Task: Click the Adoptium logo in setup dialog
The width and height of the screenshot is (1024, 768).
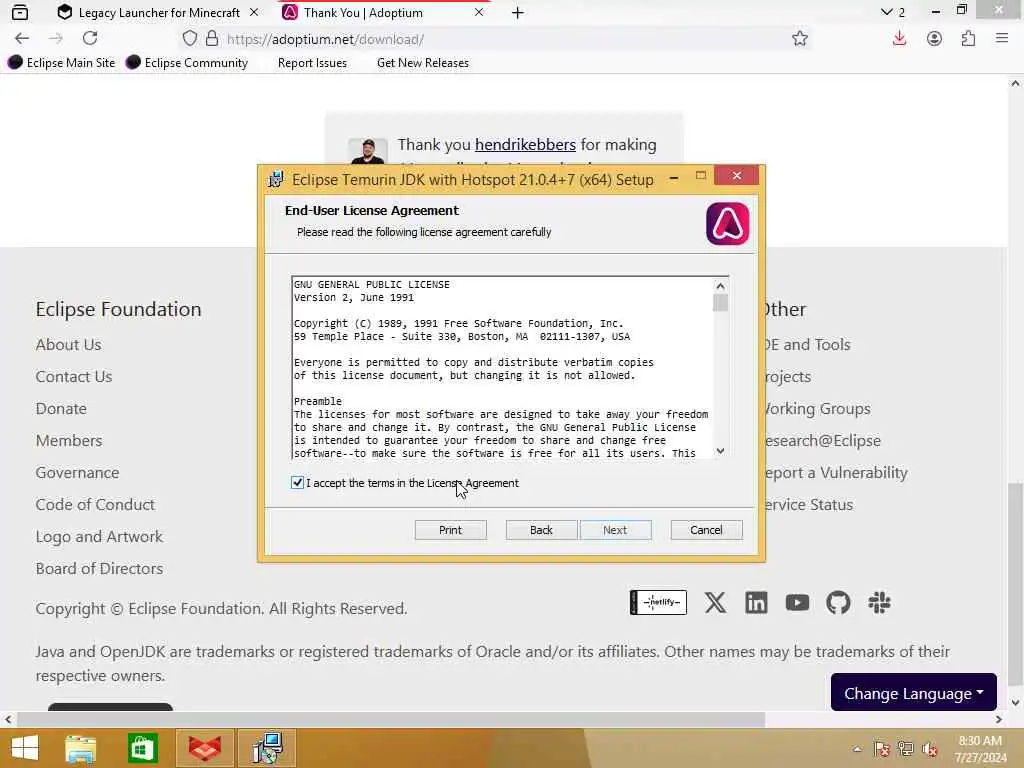Action: [x=728, y=224]
